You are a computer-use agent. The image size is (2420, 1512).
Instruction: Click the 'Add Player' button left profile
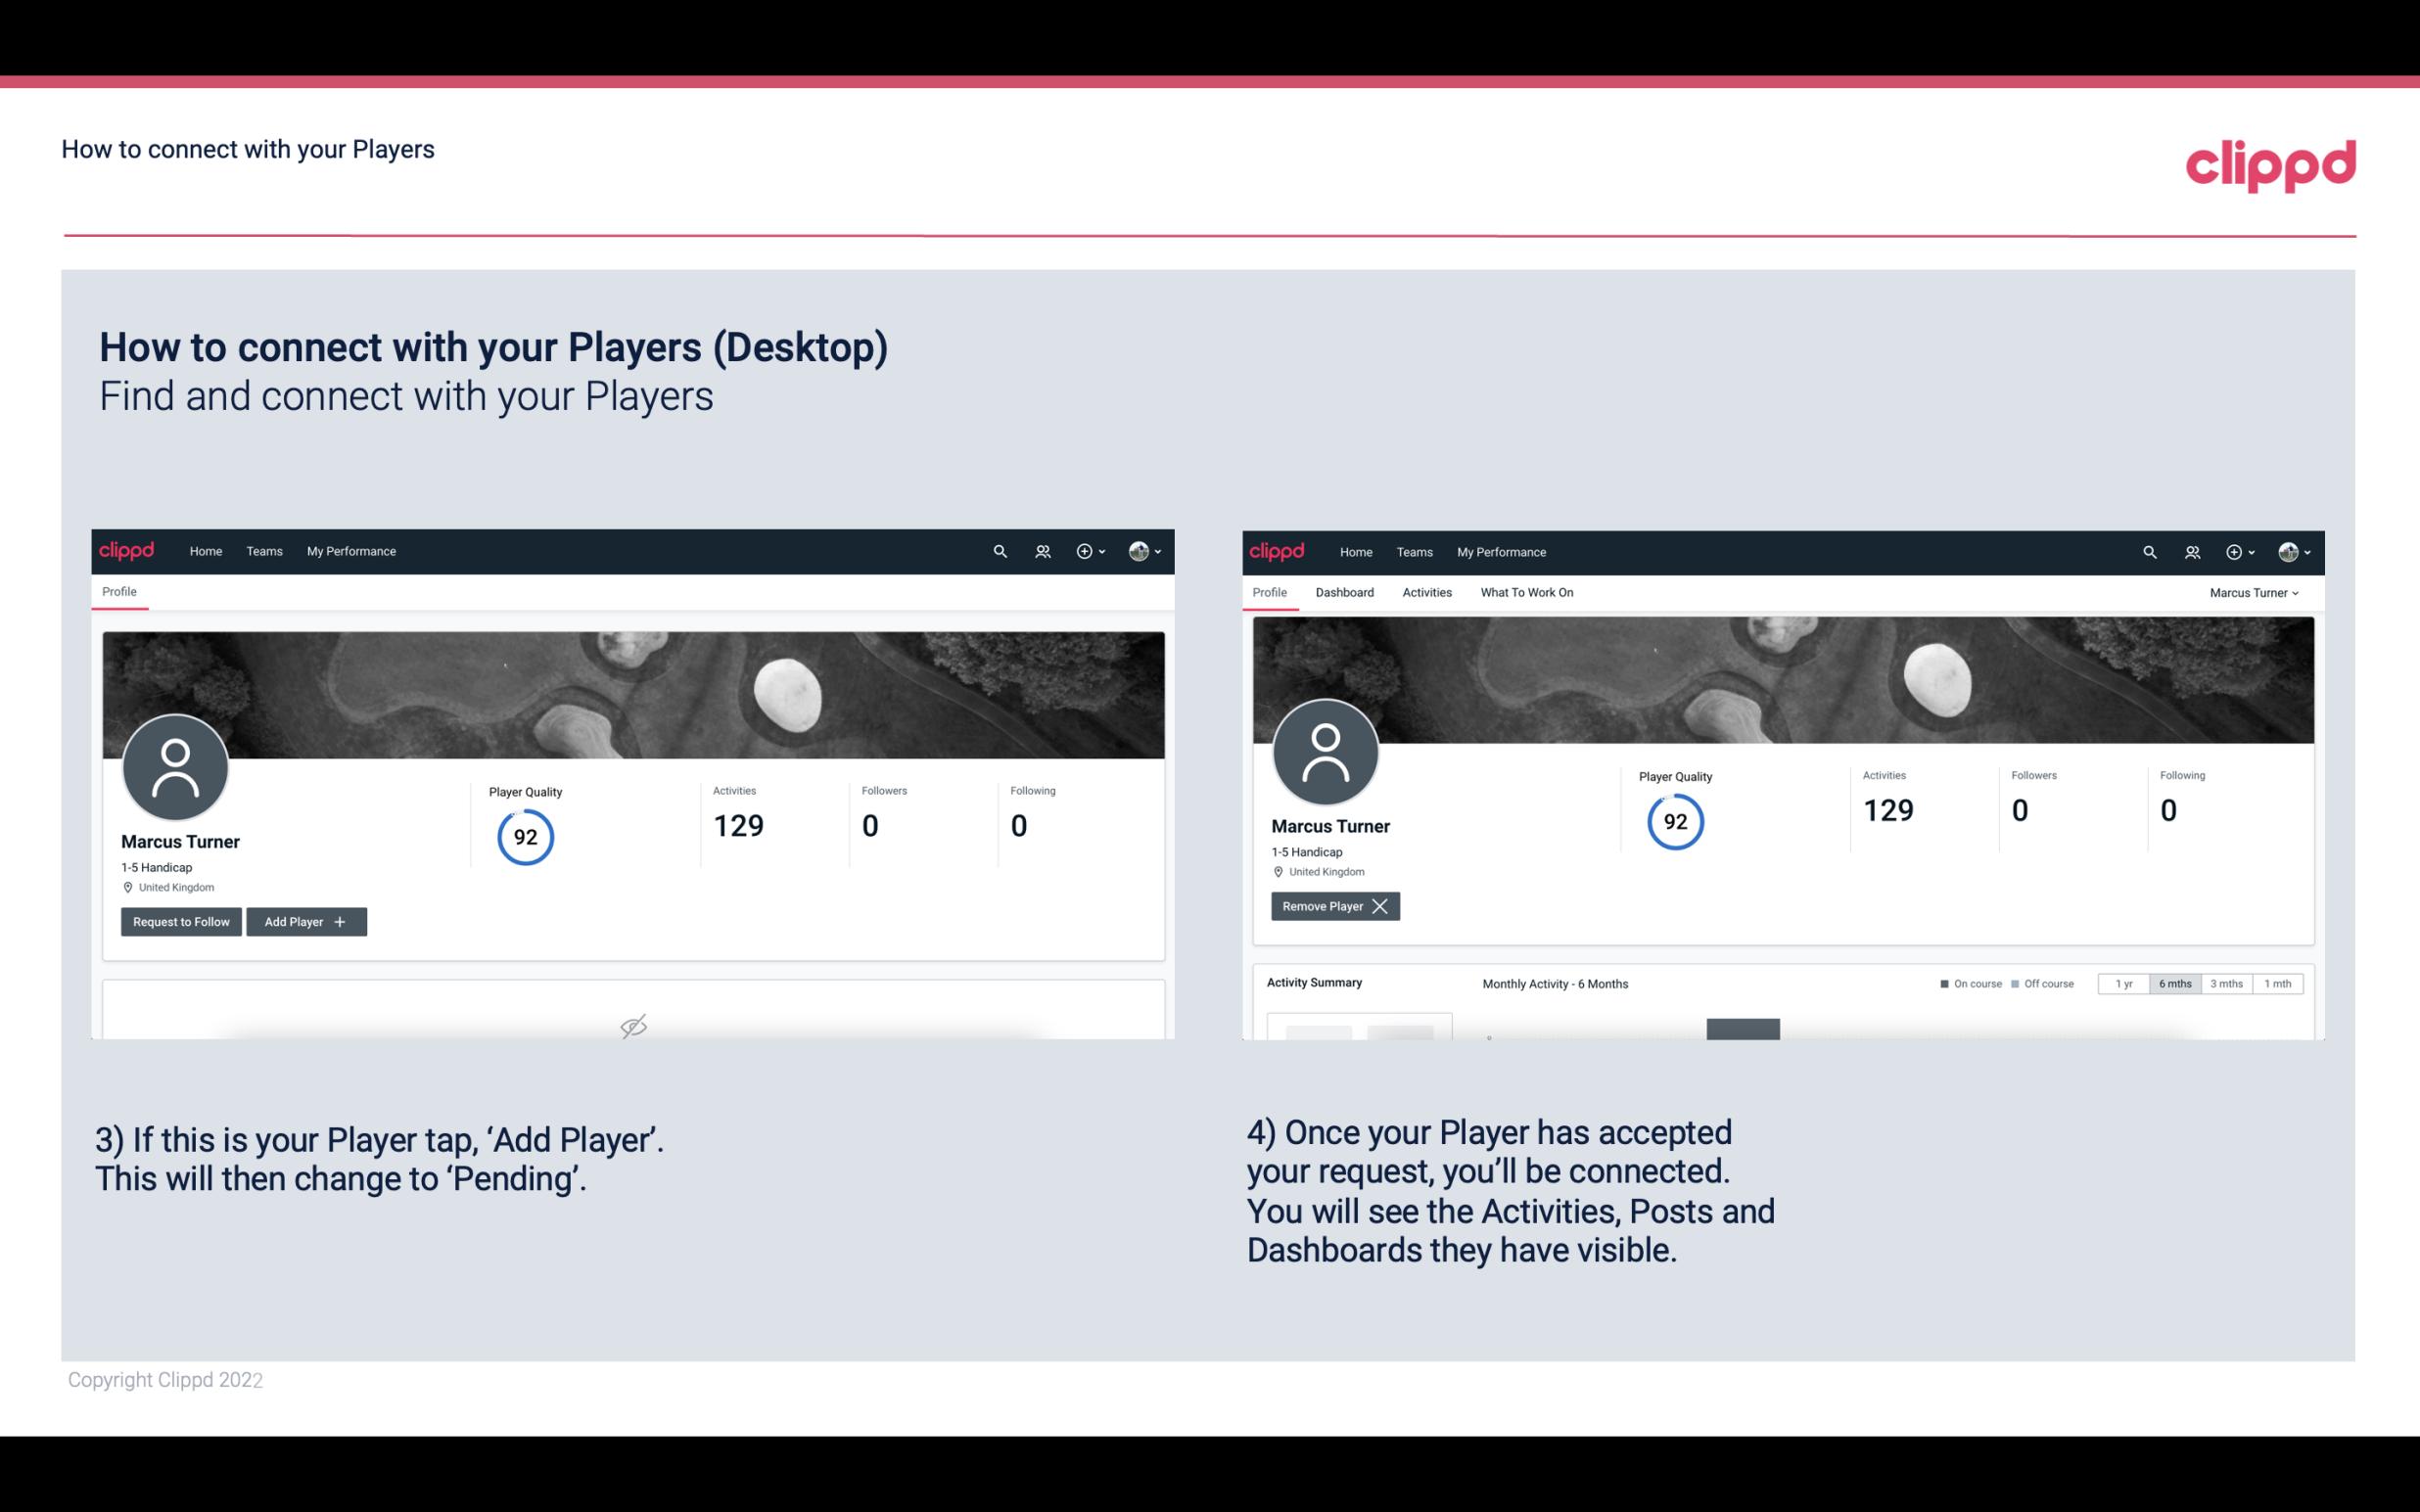pos(306,920)
